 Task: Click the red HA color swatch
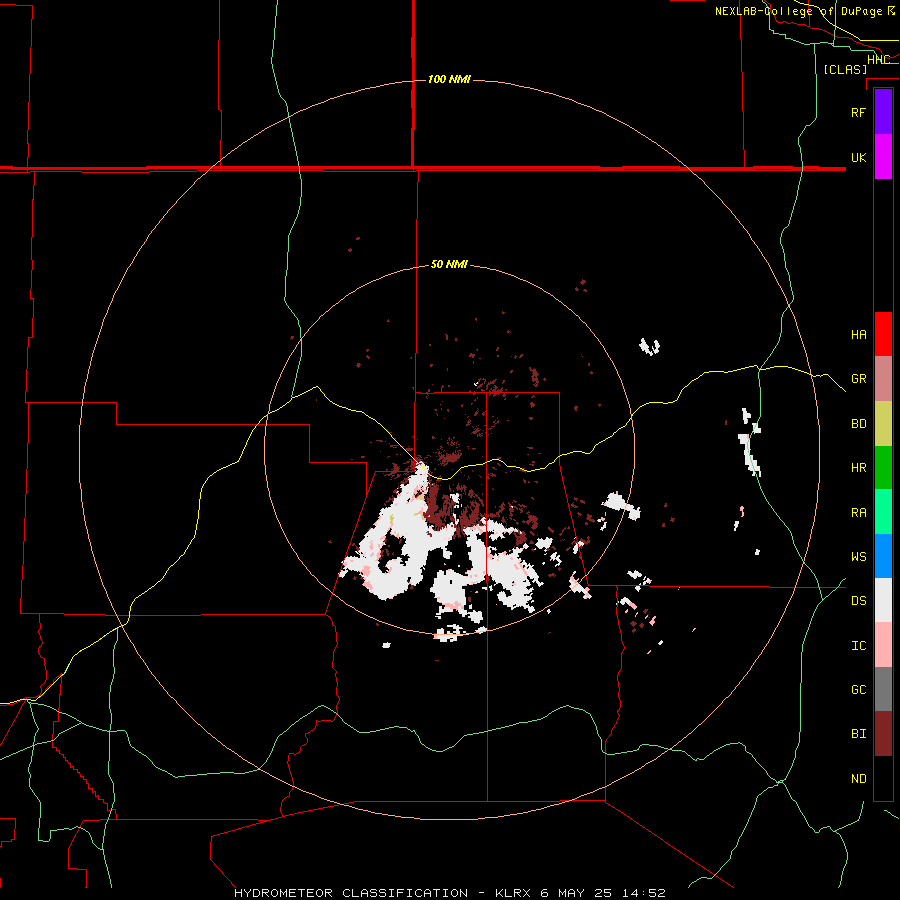(883, 334)
